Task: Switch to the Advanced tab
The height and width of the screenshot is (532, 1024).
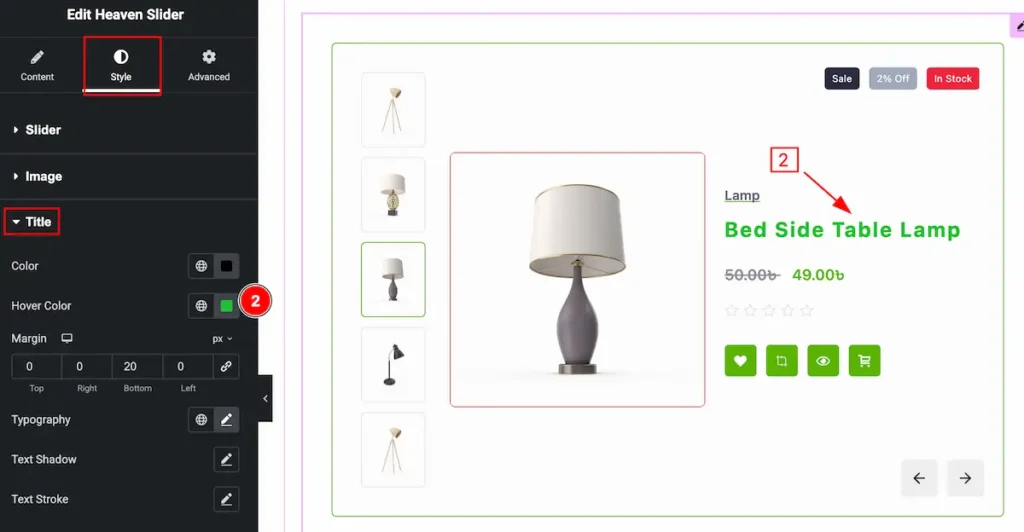Action: 209,66
